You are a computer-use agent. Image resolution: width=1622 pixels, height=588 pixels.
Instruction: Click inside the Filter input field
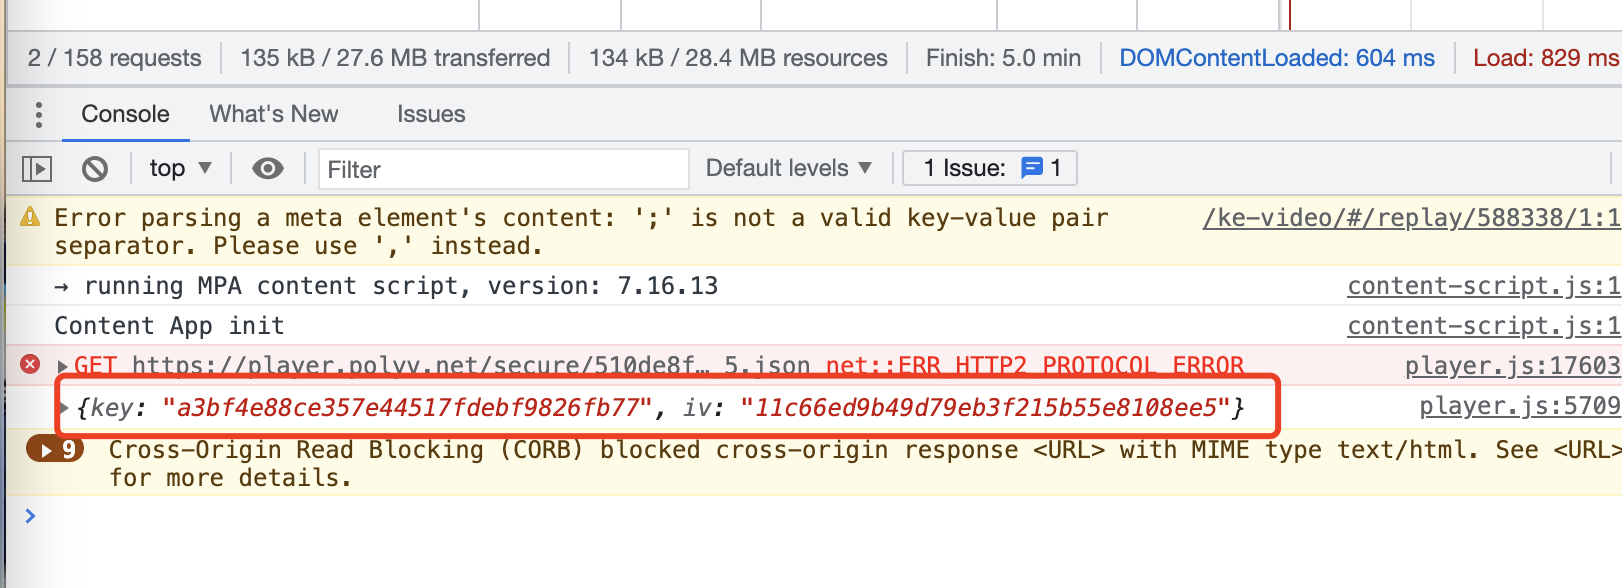pos(500,168)
